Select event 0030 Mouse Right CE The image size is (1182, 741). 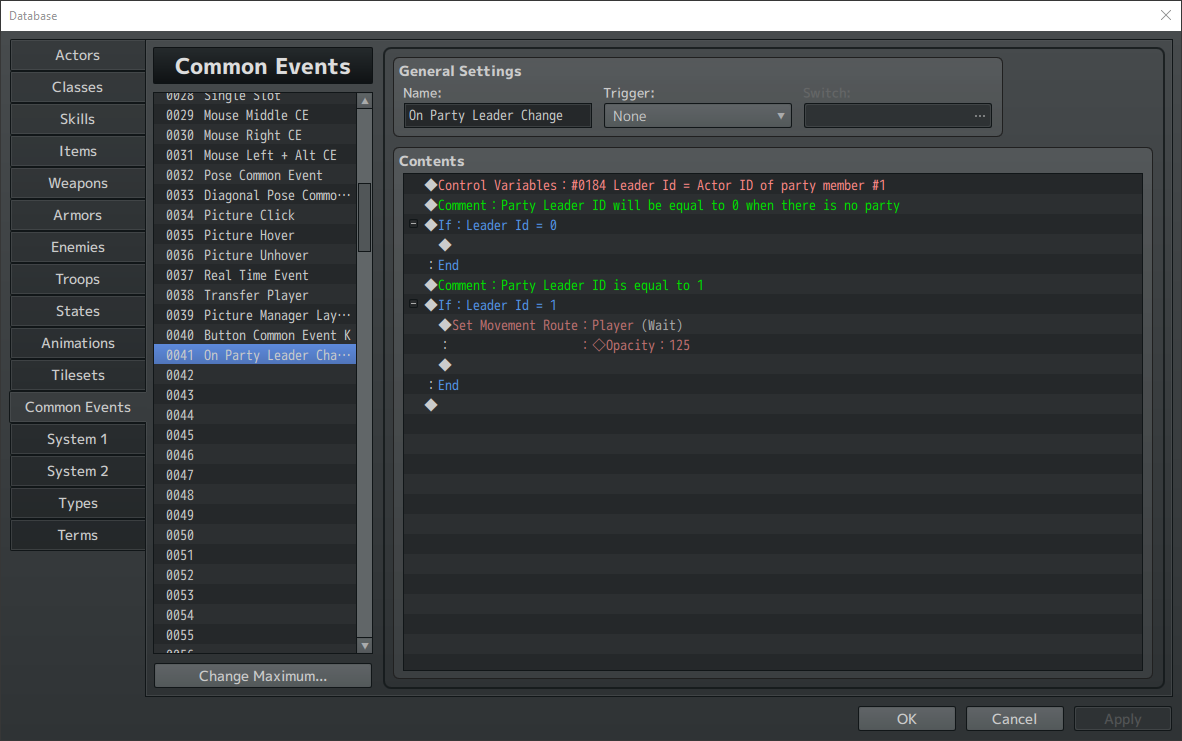(255, 135)
